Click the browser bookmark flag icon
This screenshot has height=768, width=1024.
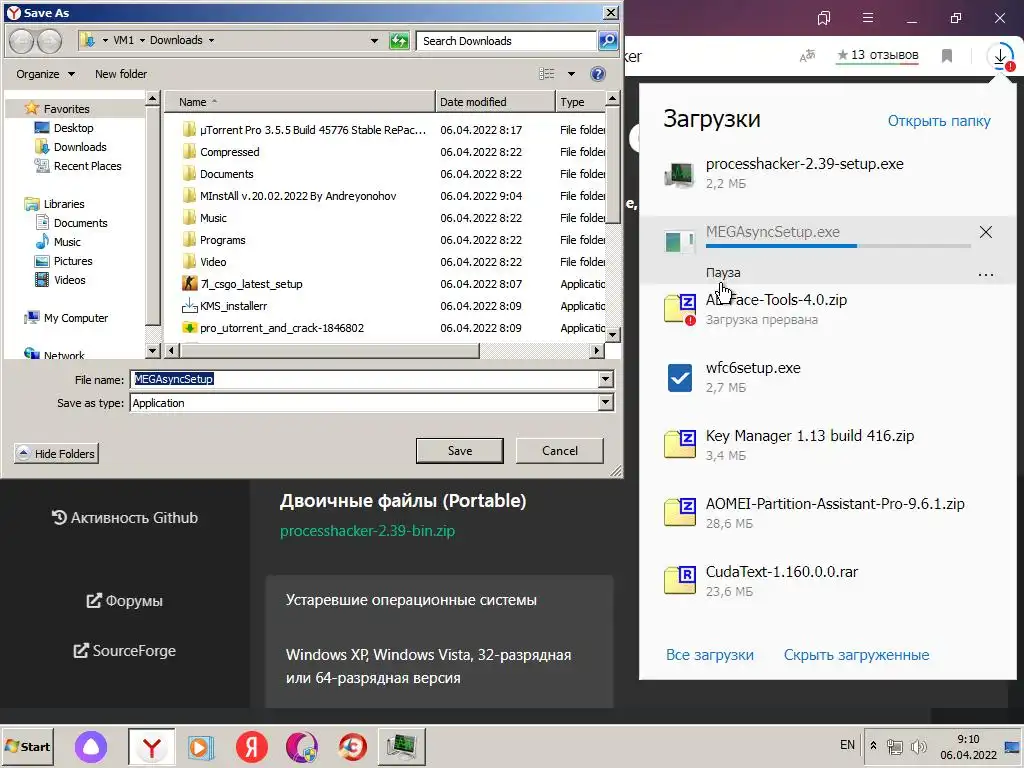(947, 56)
